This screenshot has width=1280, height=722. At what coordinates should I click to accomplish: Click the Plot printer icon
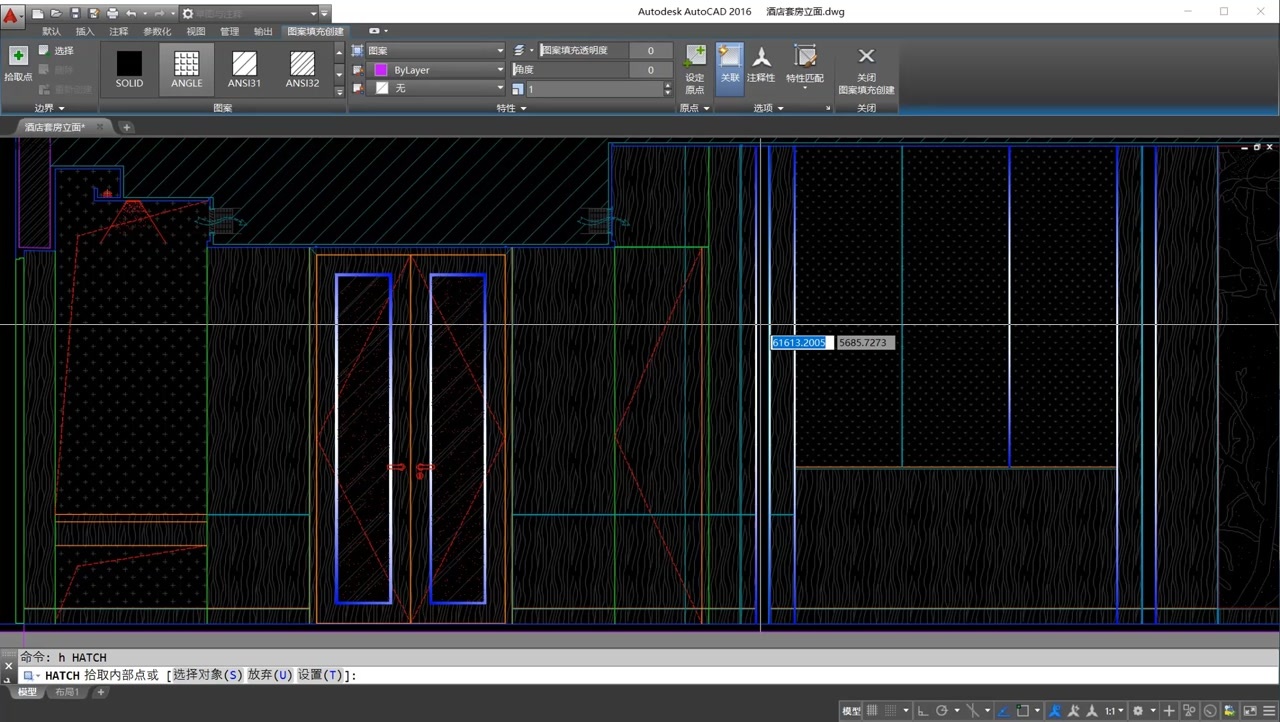[x=112, y=14]
